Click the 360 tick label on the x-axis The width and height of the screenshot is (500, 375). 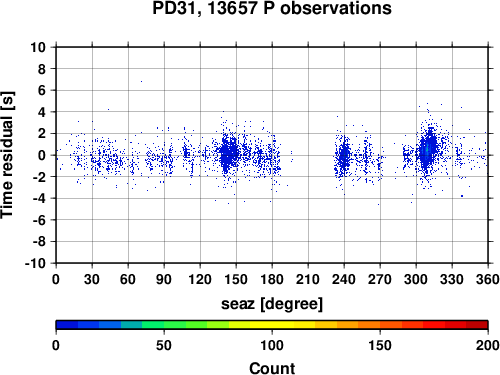(488, 279)
